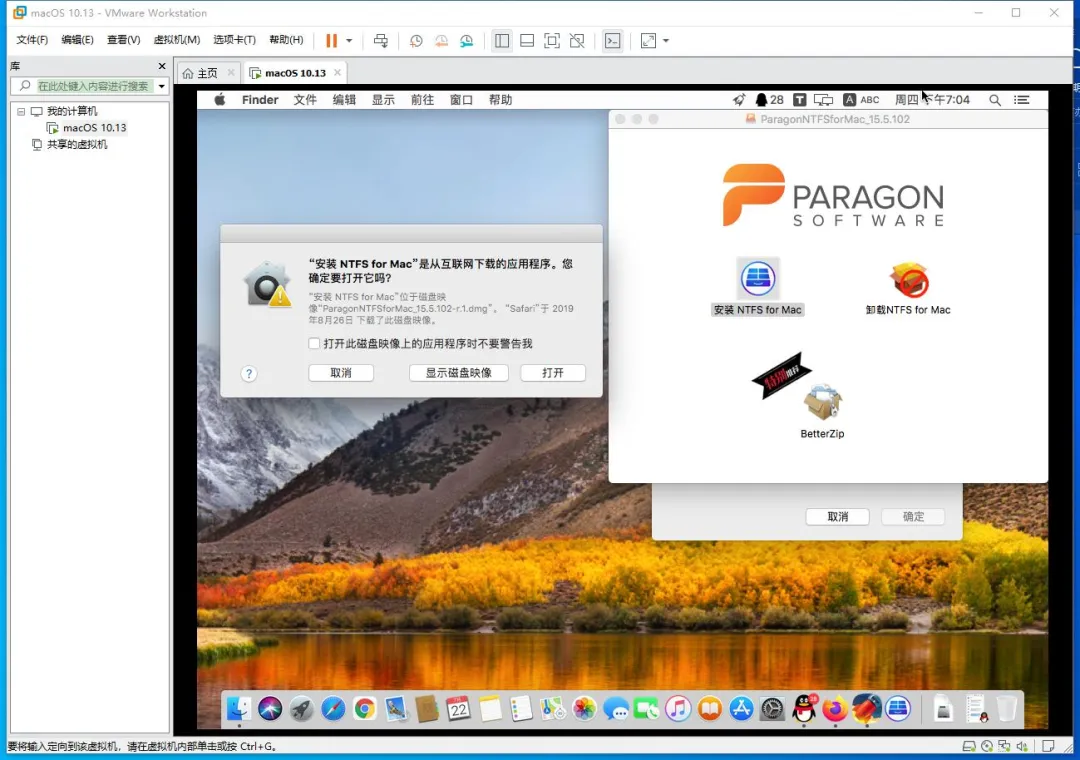Open the 文件(F) menu in VMware
This screenshot has width=1080, height=760.
[32, 40]
